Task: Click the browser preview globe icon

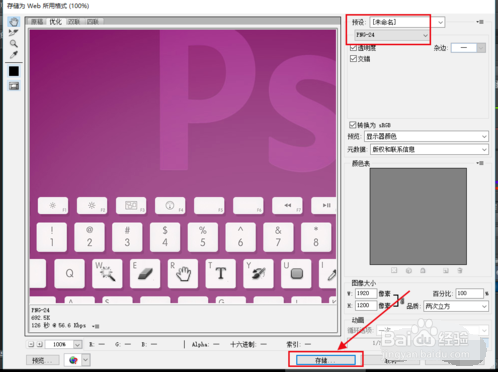Action: [x=73, y=360]
